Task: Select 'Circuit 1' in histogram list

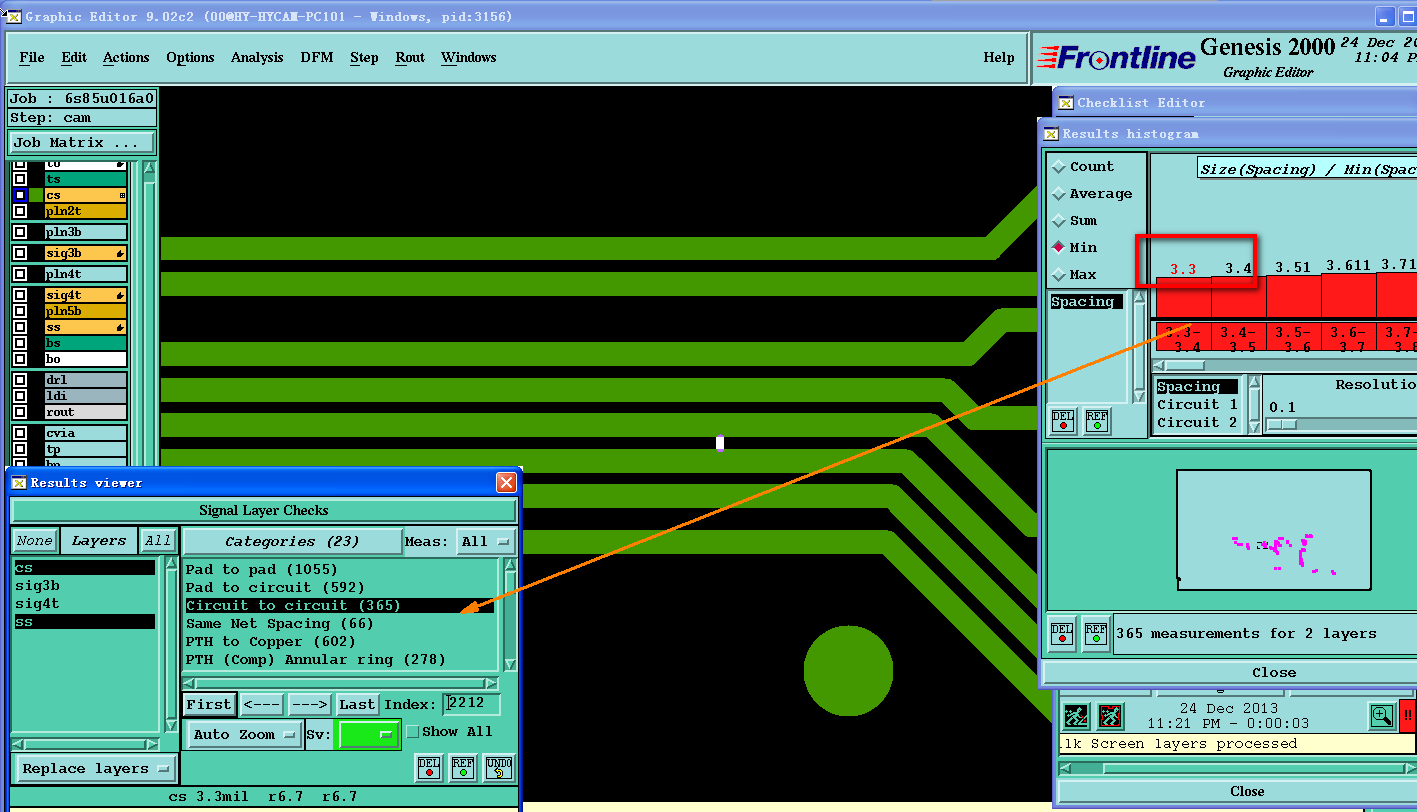Action: click(1197, 404)
